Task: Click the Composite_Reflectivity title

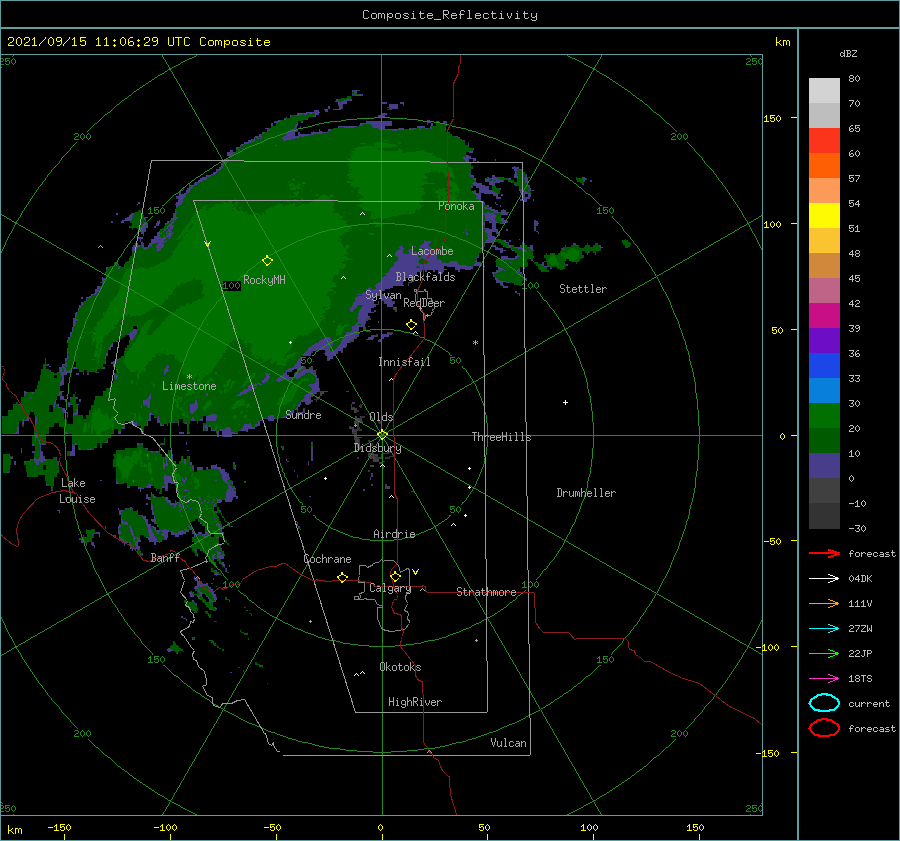Action: coord(449,15)
